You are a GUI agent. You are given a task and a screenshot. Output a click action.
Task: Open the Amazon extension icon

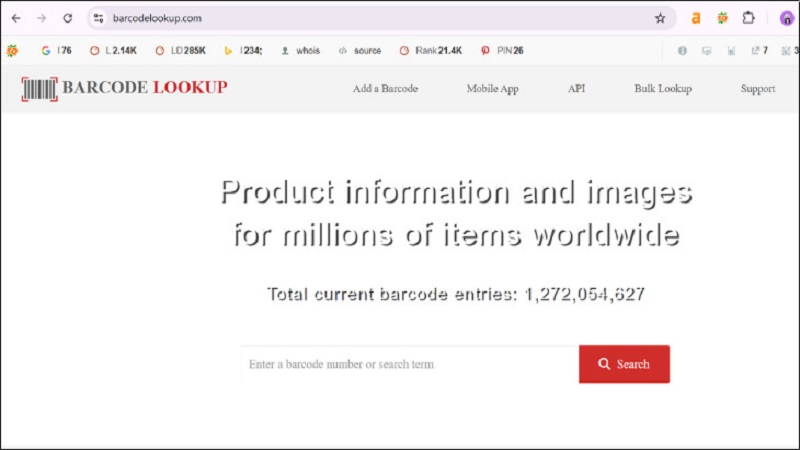click(696, 18)
